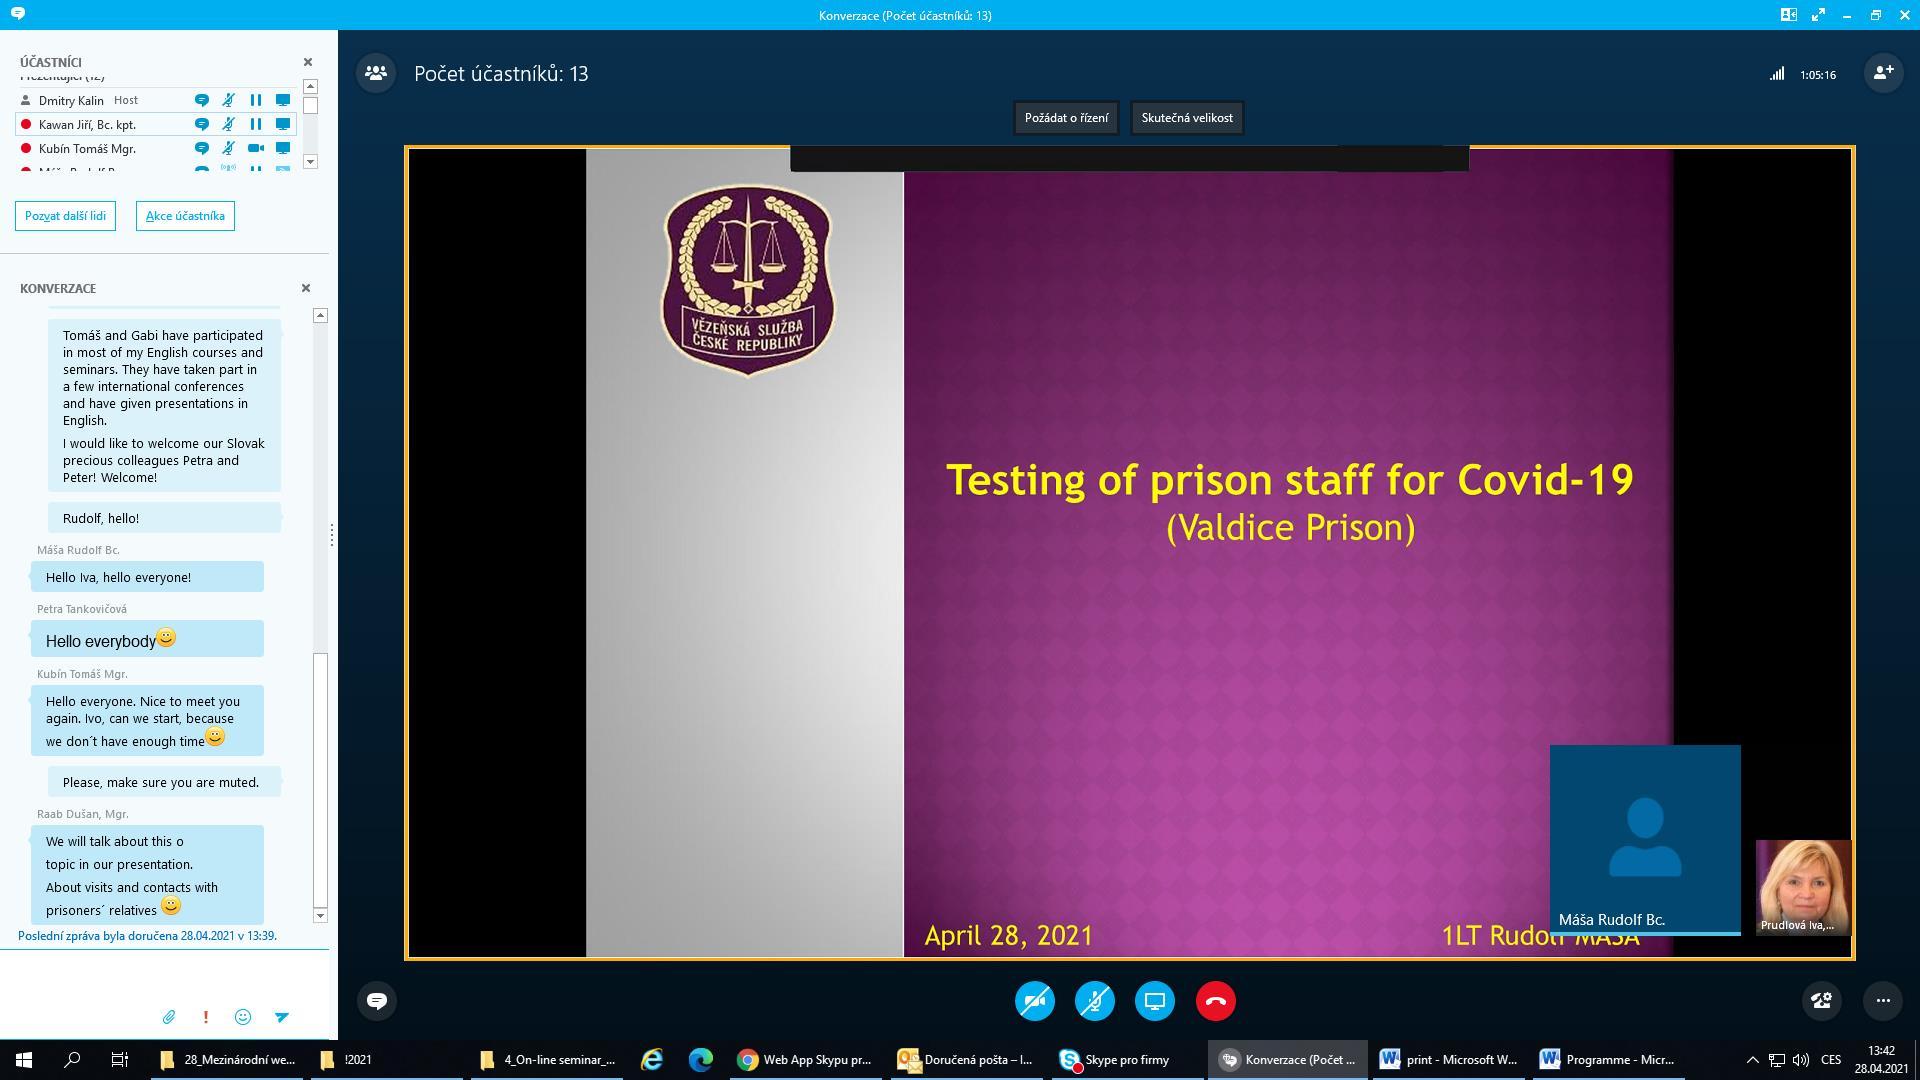Click Požádat o řízení button
This screenshot has width=1920, height=1080.
(x=1066, y=118)
